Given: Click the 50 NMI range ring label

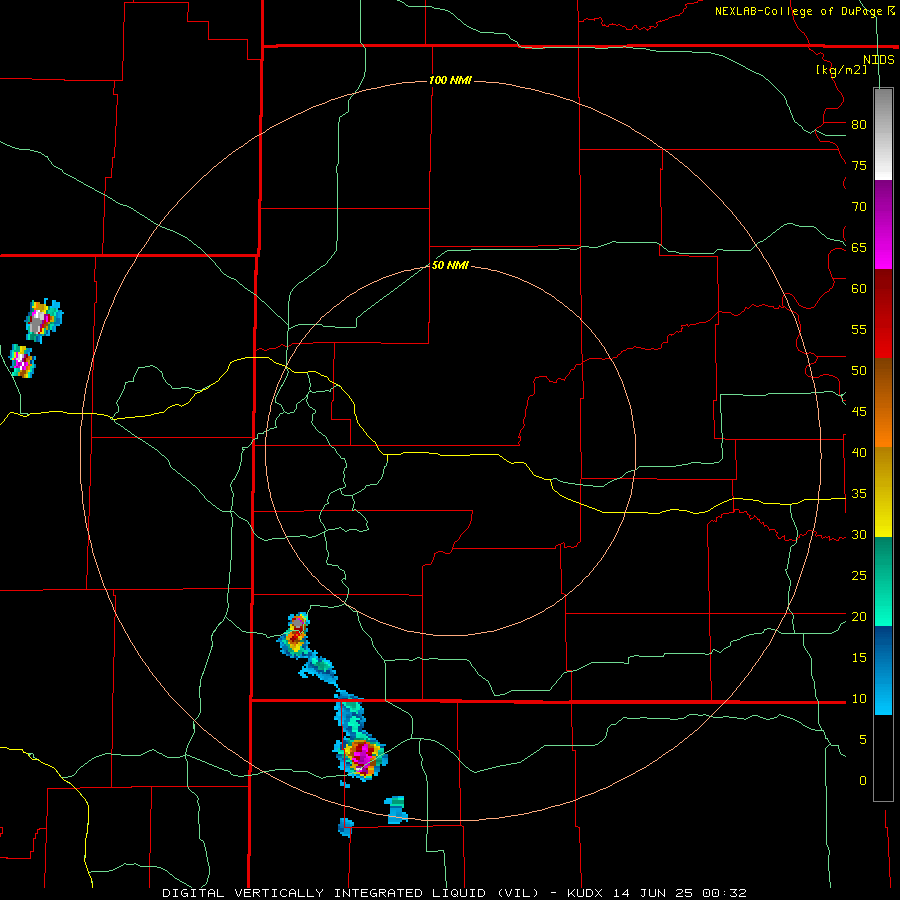Looking at the screenshot, I should (x=450, y=265).
